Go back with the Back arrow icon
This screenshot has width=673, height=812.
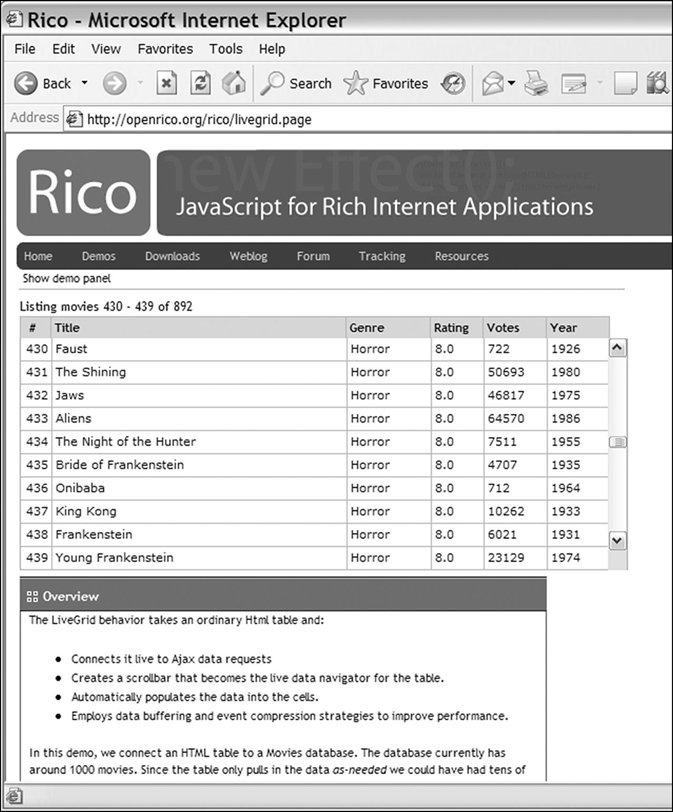tap(25, 83)
